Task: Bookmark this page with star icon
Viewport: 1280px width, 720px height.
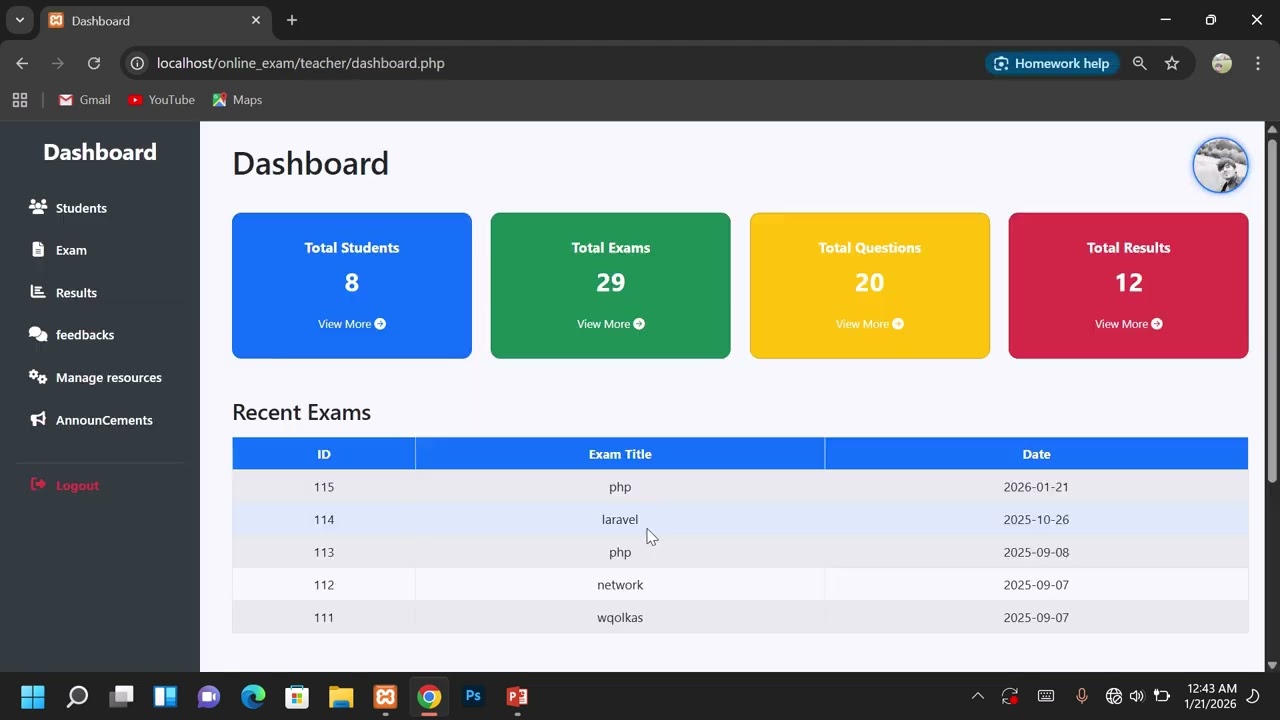Action: point(1172,63)
